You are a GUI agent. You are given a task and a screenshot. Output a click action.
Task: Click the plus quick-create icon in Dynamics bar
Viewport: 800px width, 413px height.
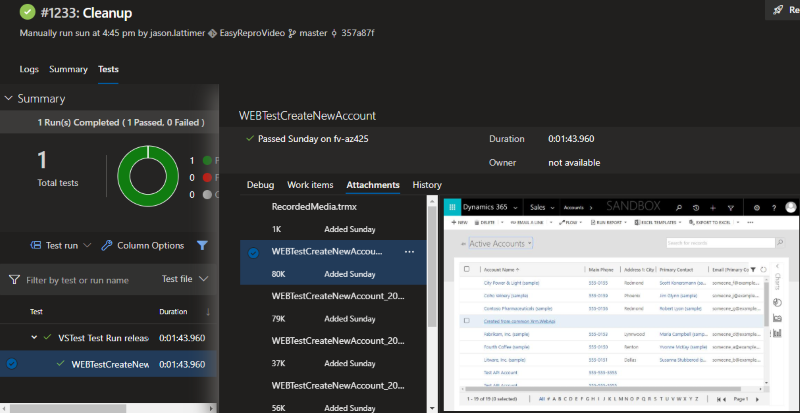713,208
